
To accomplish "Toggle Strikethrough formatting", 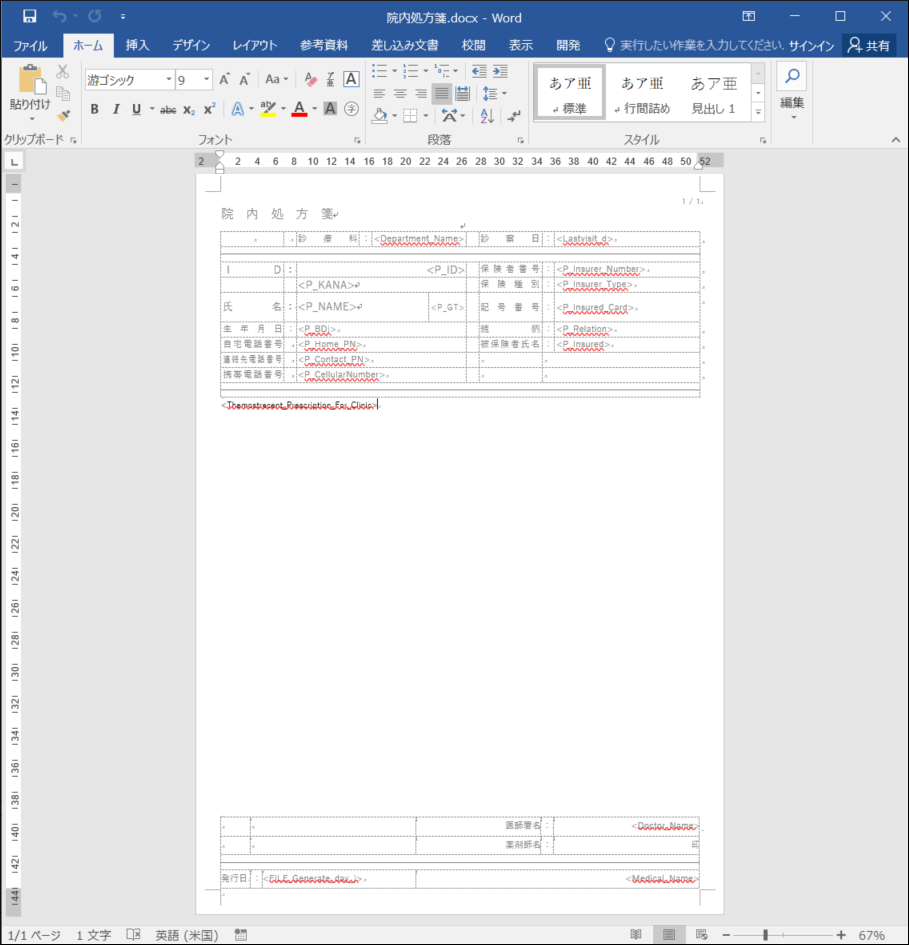I will pyautogui.click(x=168, y=109).
